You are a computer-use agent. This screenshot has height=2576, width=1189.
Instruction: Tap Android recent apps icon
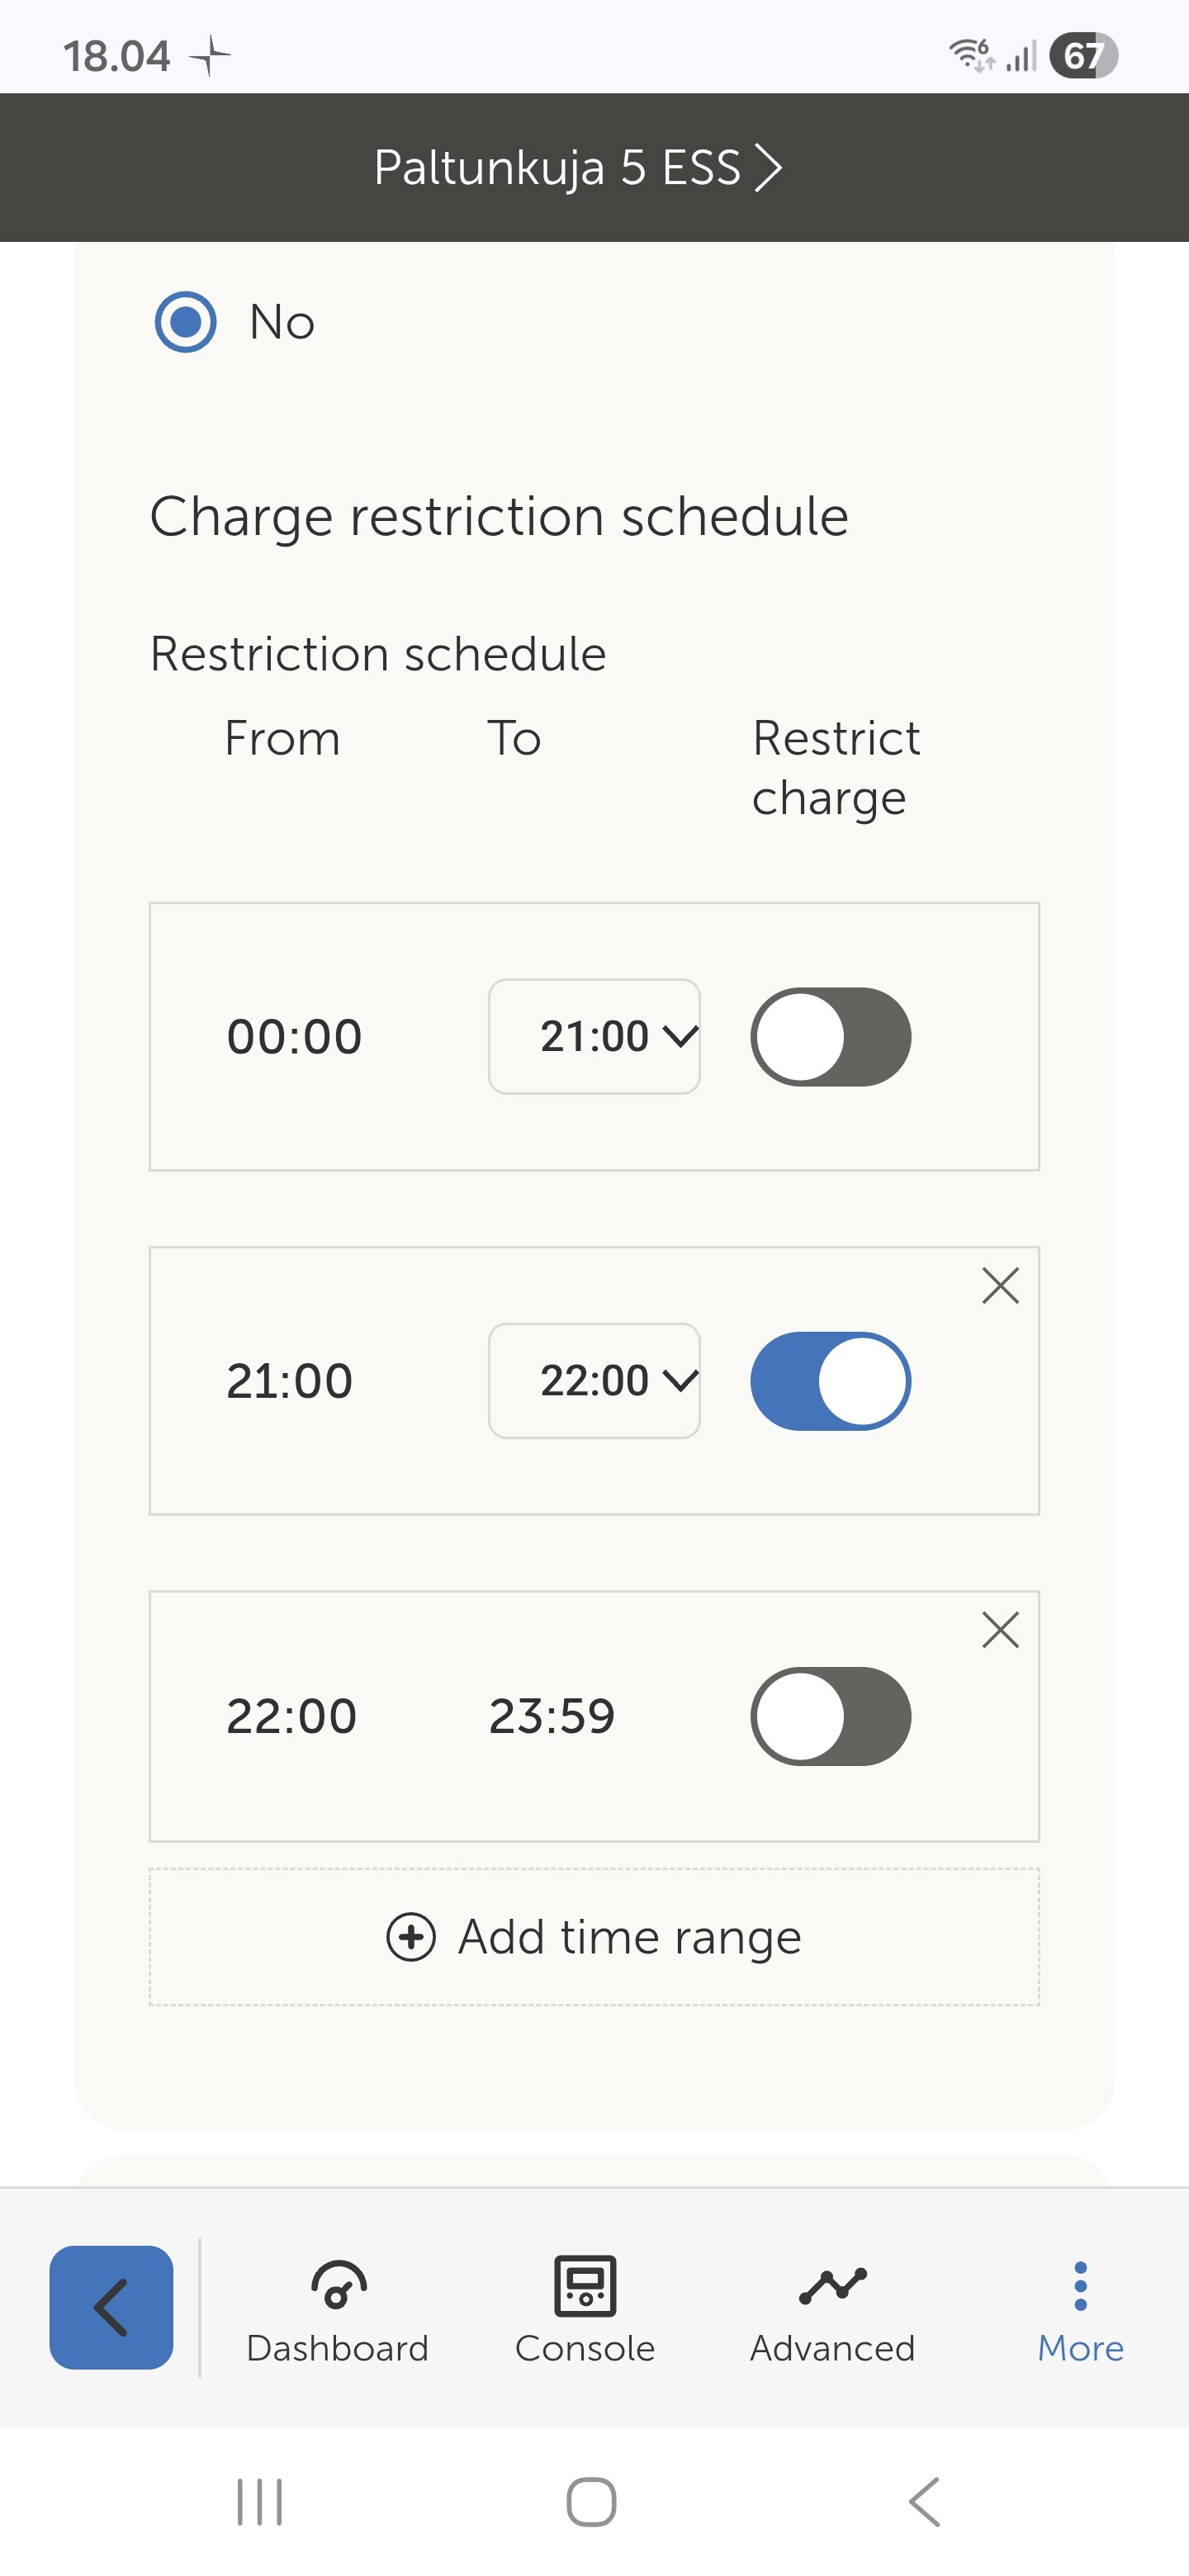259,2502
